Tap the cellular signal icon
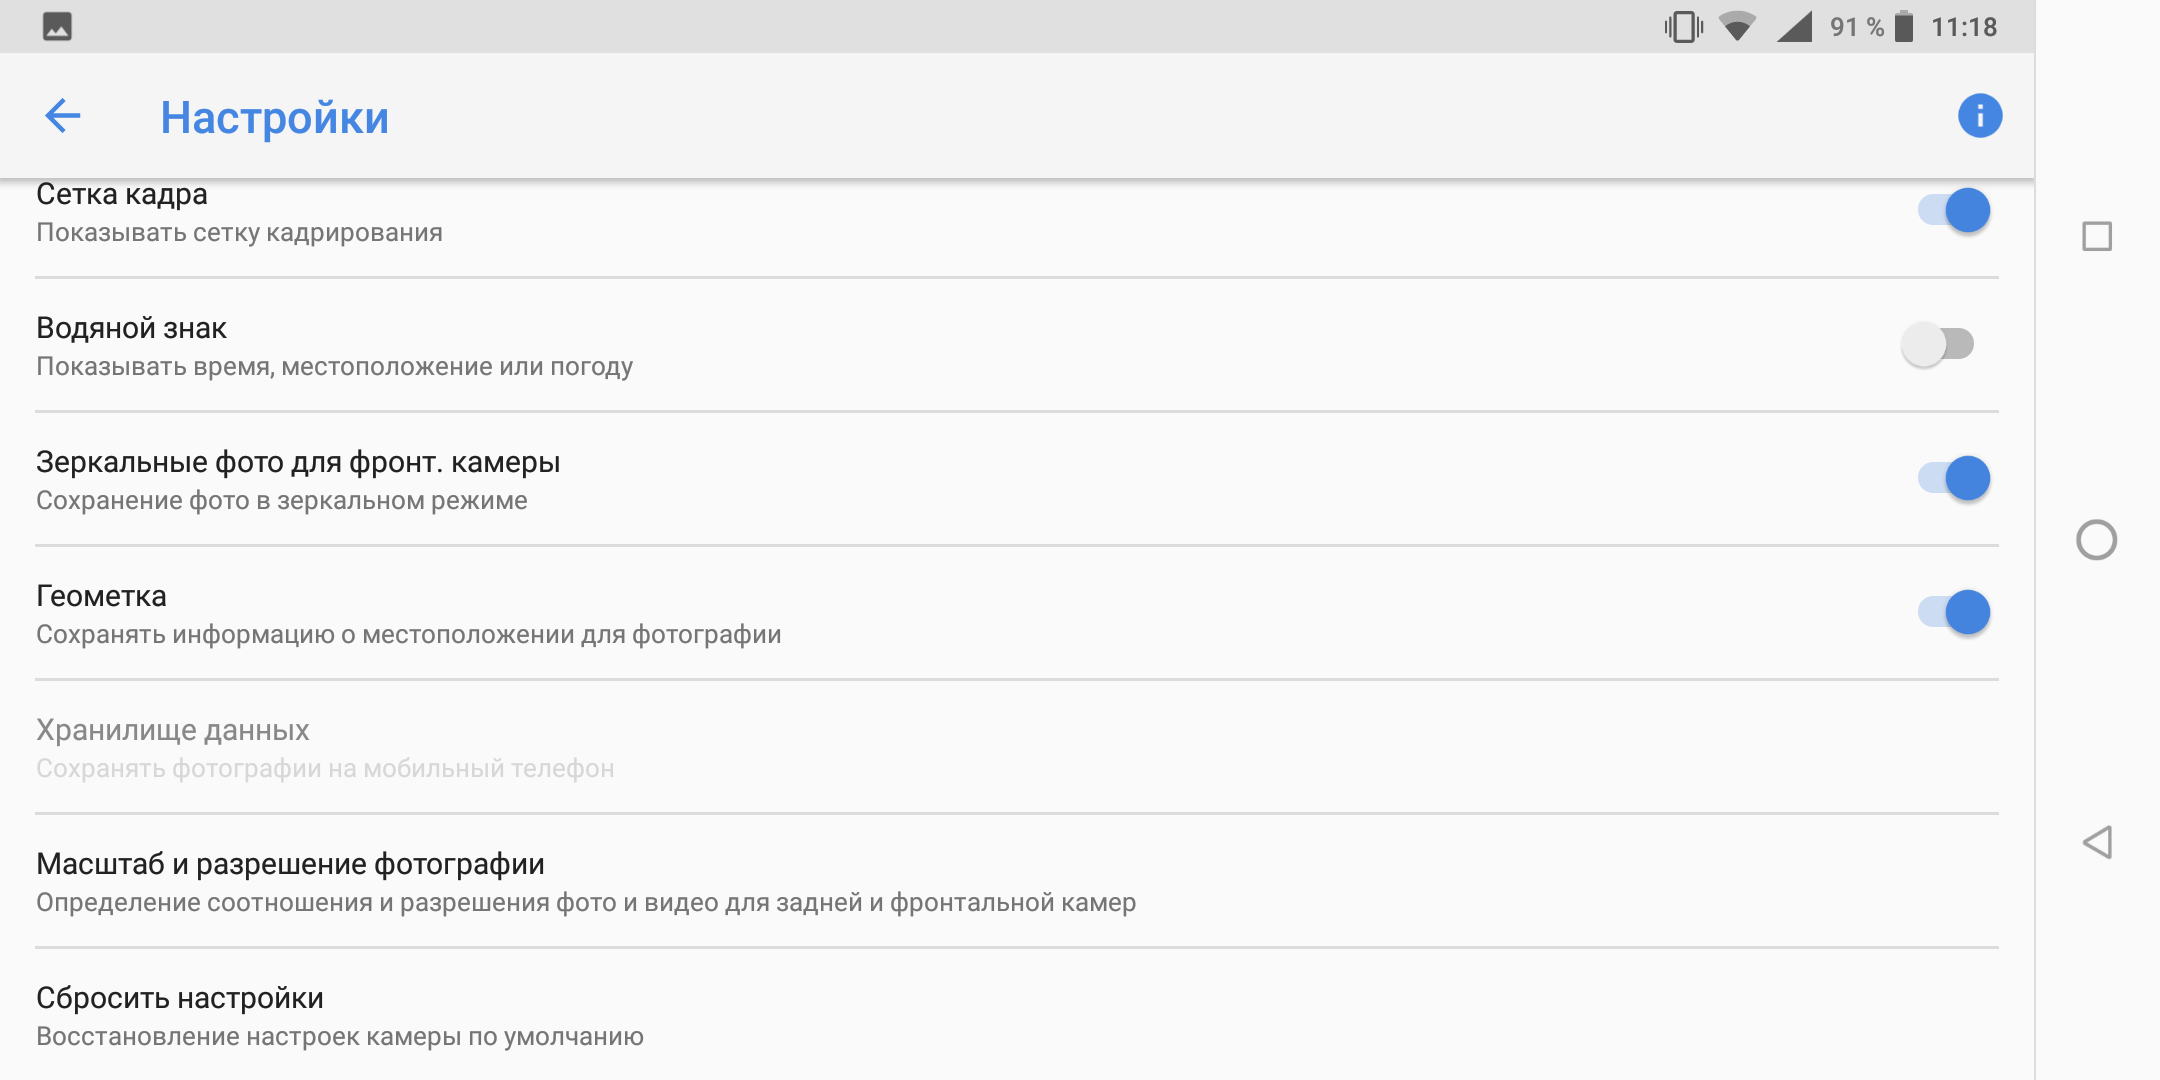 [x=1795, y=27]
